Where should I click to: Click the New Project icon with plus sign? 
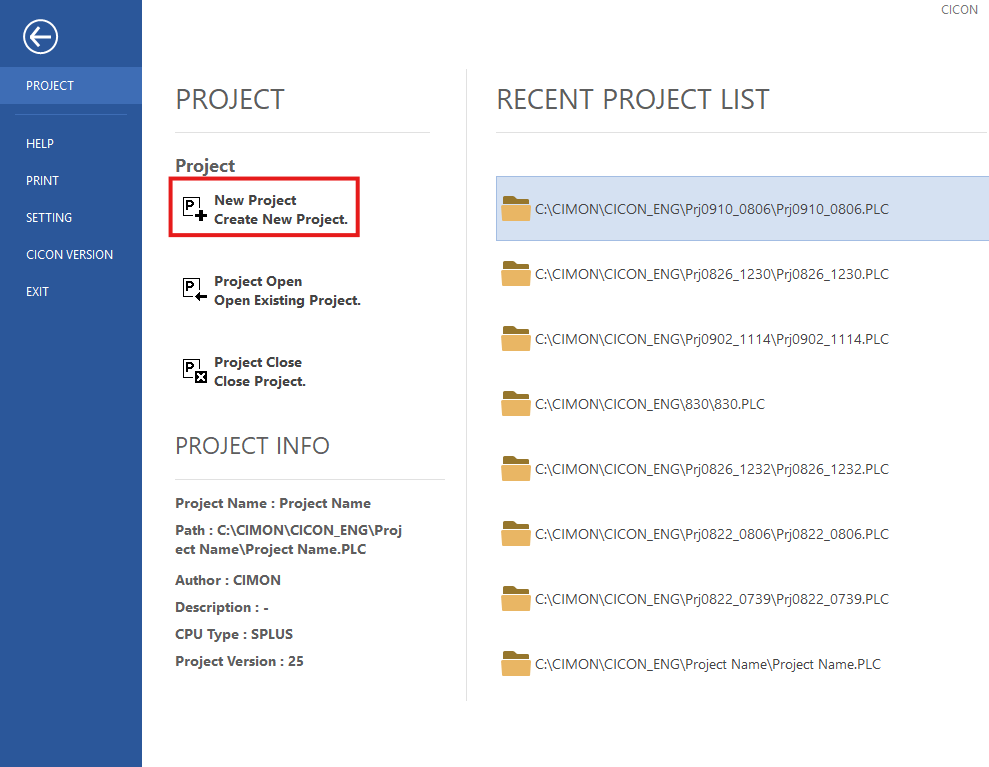[x=195, y=209]
